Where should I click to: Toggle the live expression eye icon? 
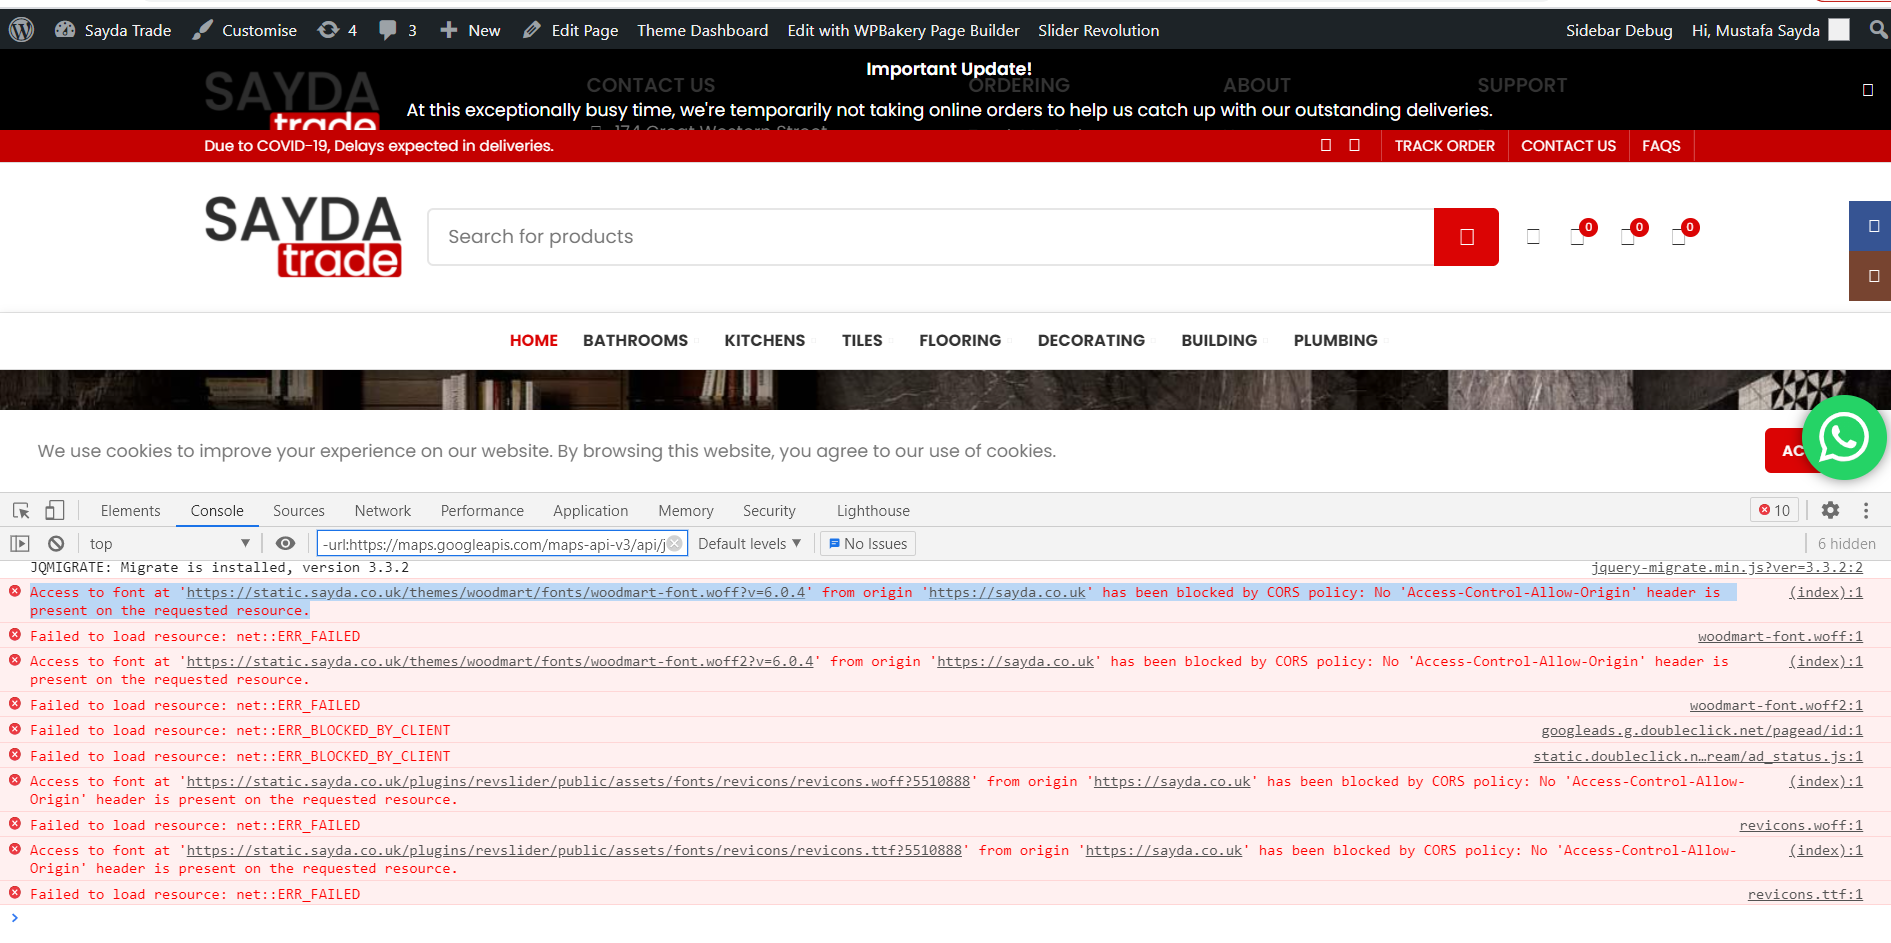click(285, 544)
